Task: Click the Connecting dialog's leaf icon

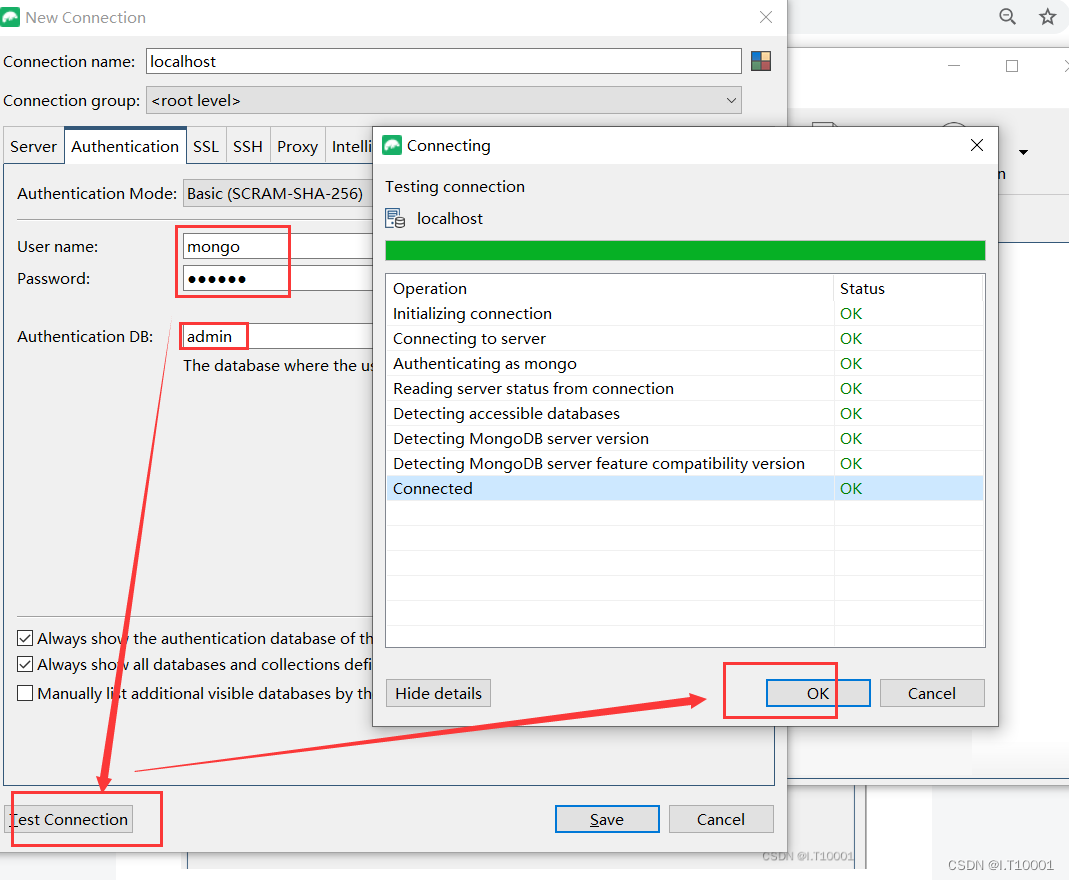Action: (390, 145)
